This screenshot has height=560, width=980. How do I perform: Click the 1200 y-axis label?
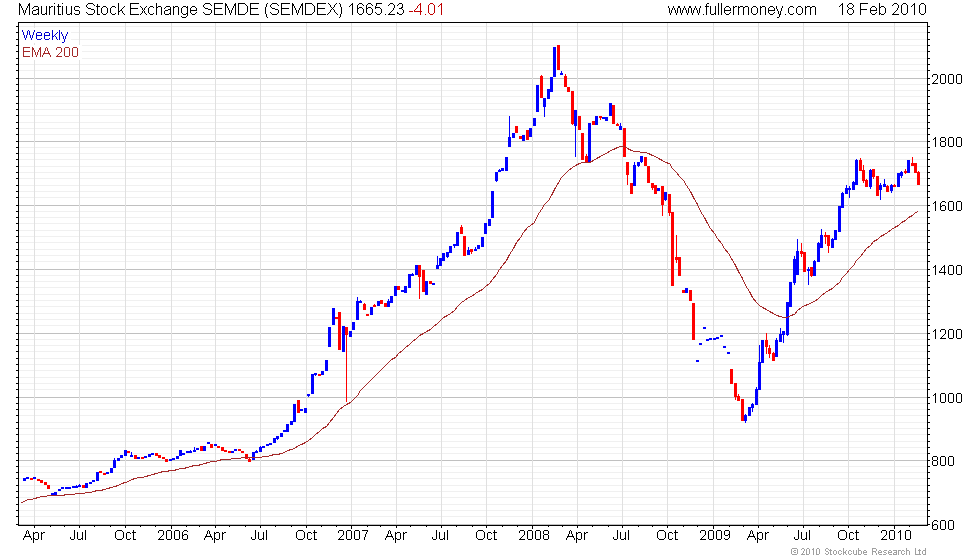tap(947, 334)
